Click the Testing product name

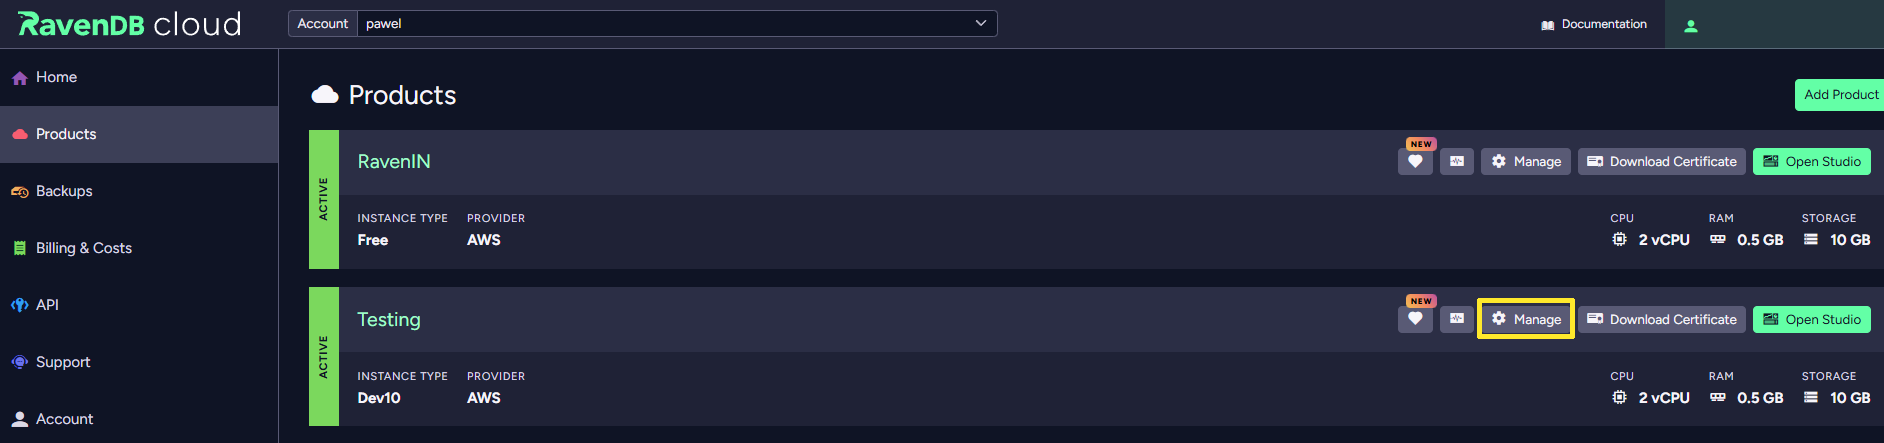(389, 319)
